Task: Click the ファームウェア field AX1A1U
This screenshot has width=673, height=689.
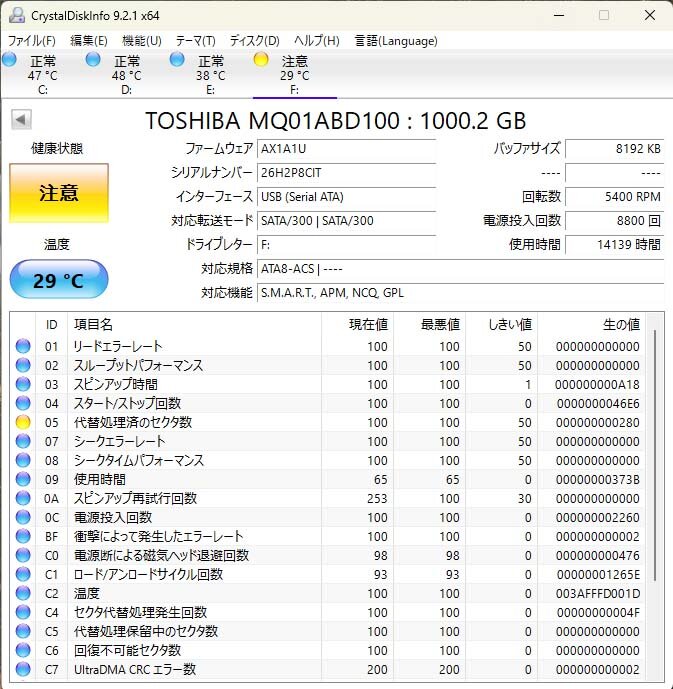Action: [346, 149]
